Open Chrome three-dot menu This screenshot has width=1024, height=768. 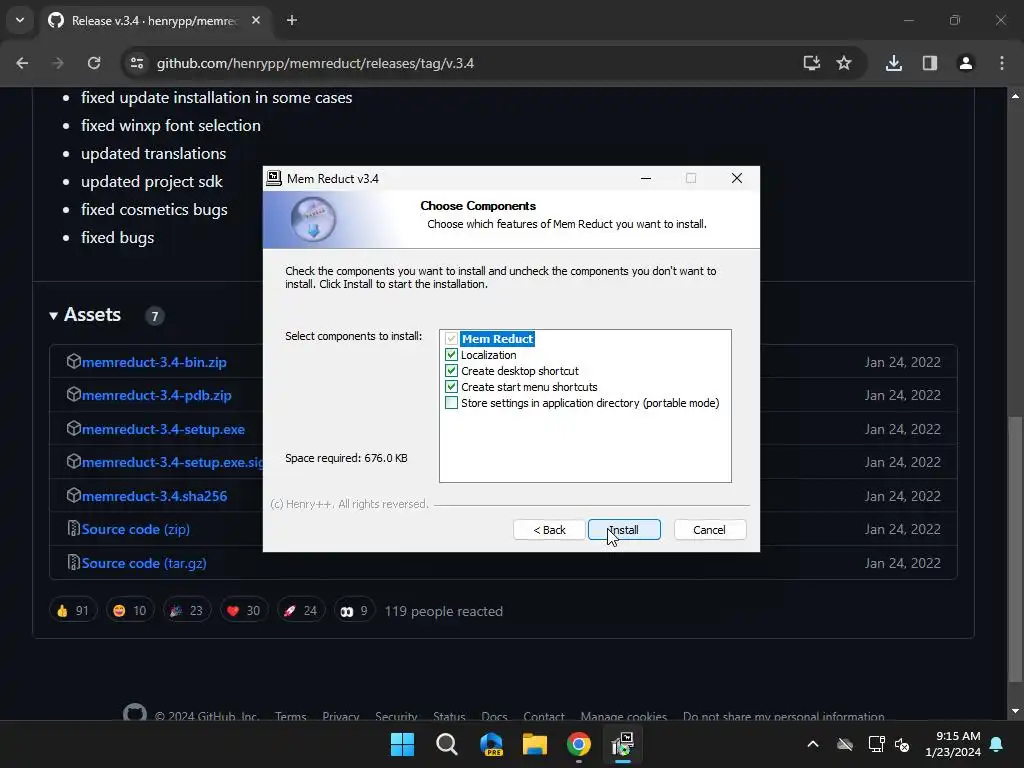coord(1002,63)
